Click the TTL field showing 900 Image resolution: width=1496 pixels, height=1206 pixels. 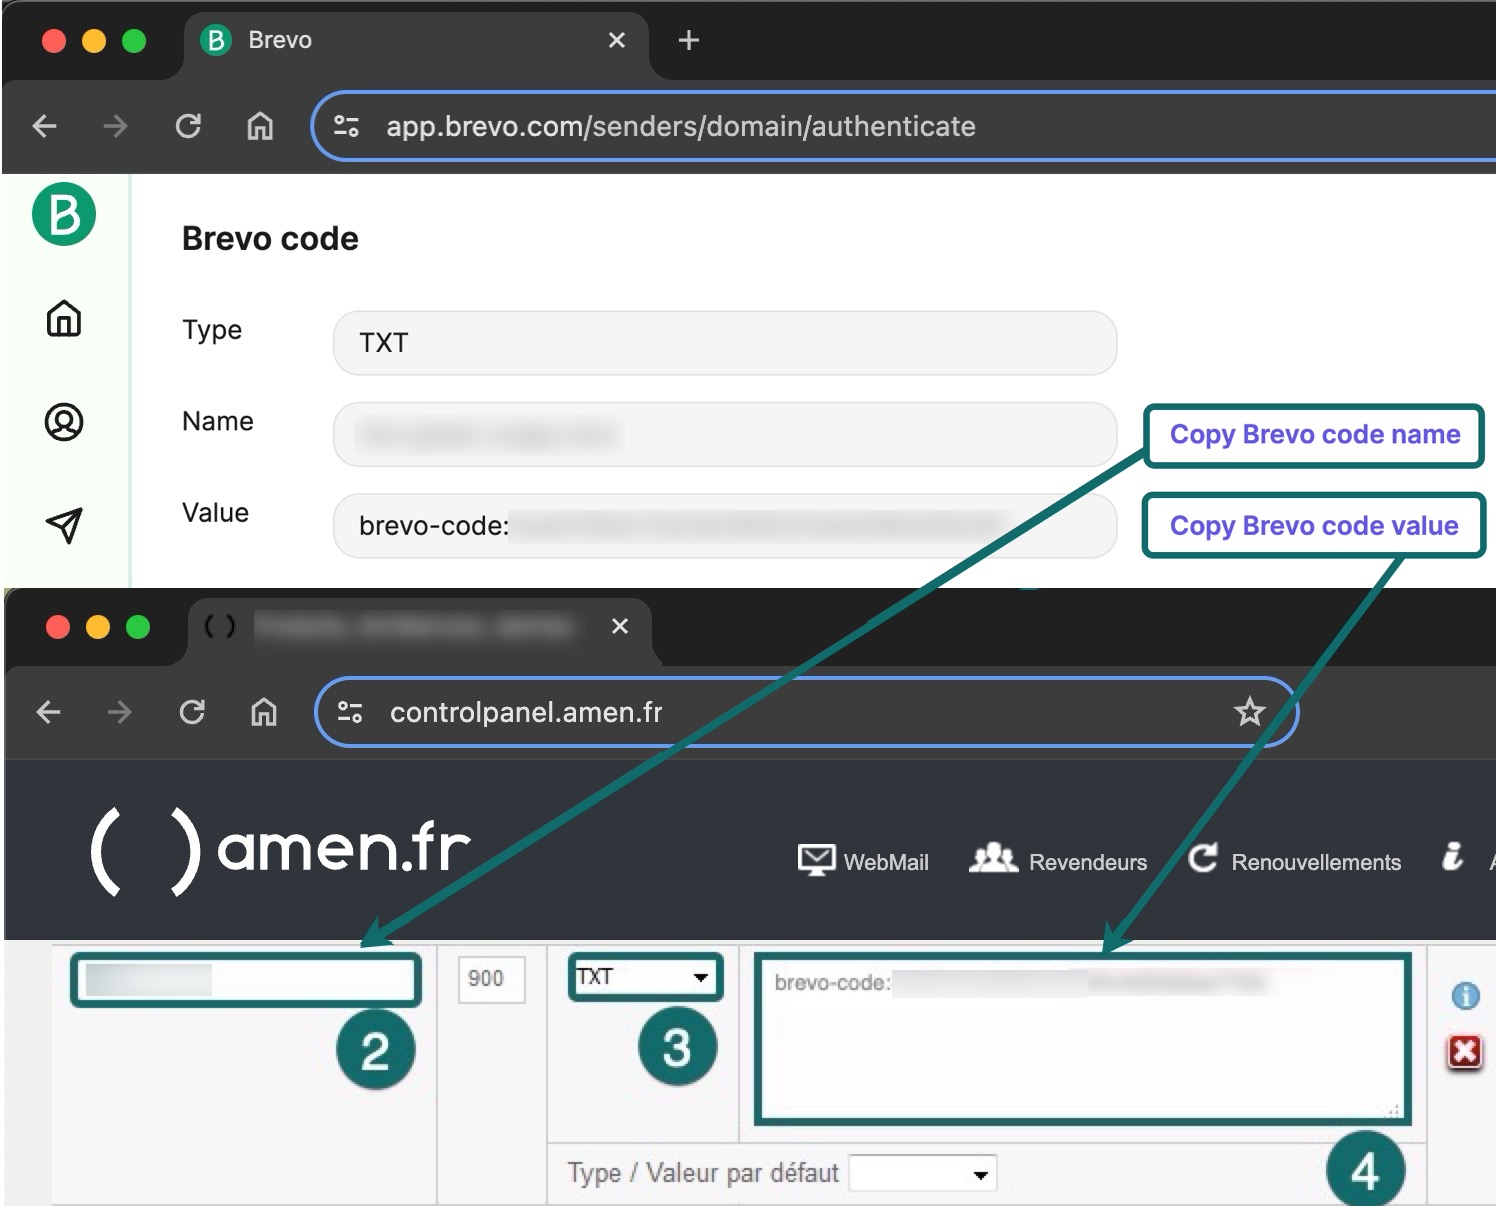coord(491,979)
